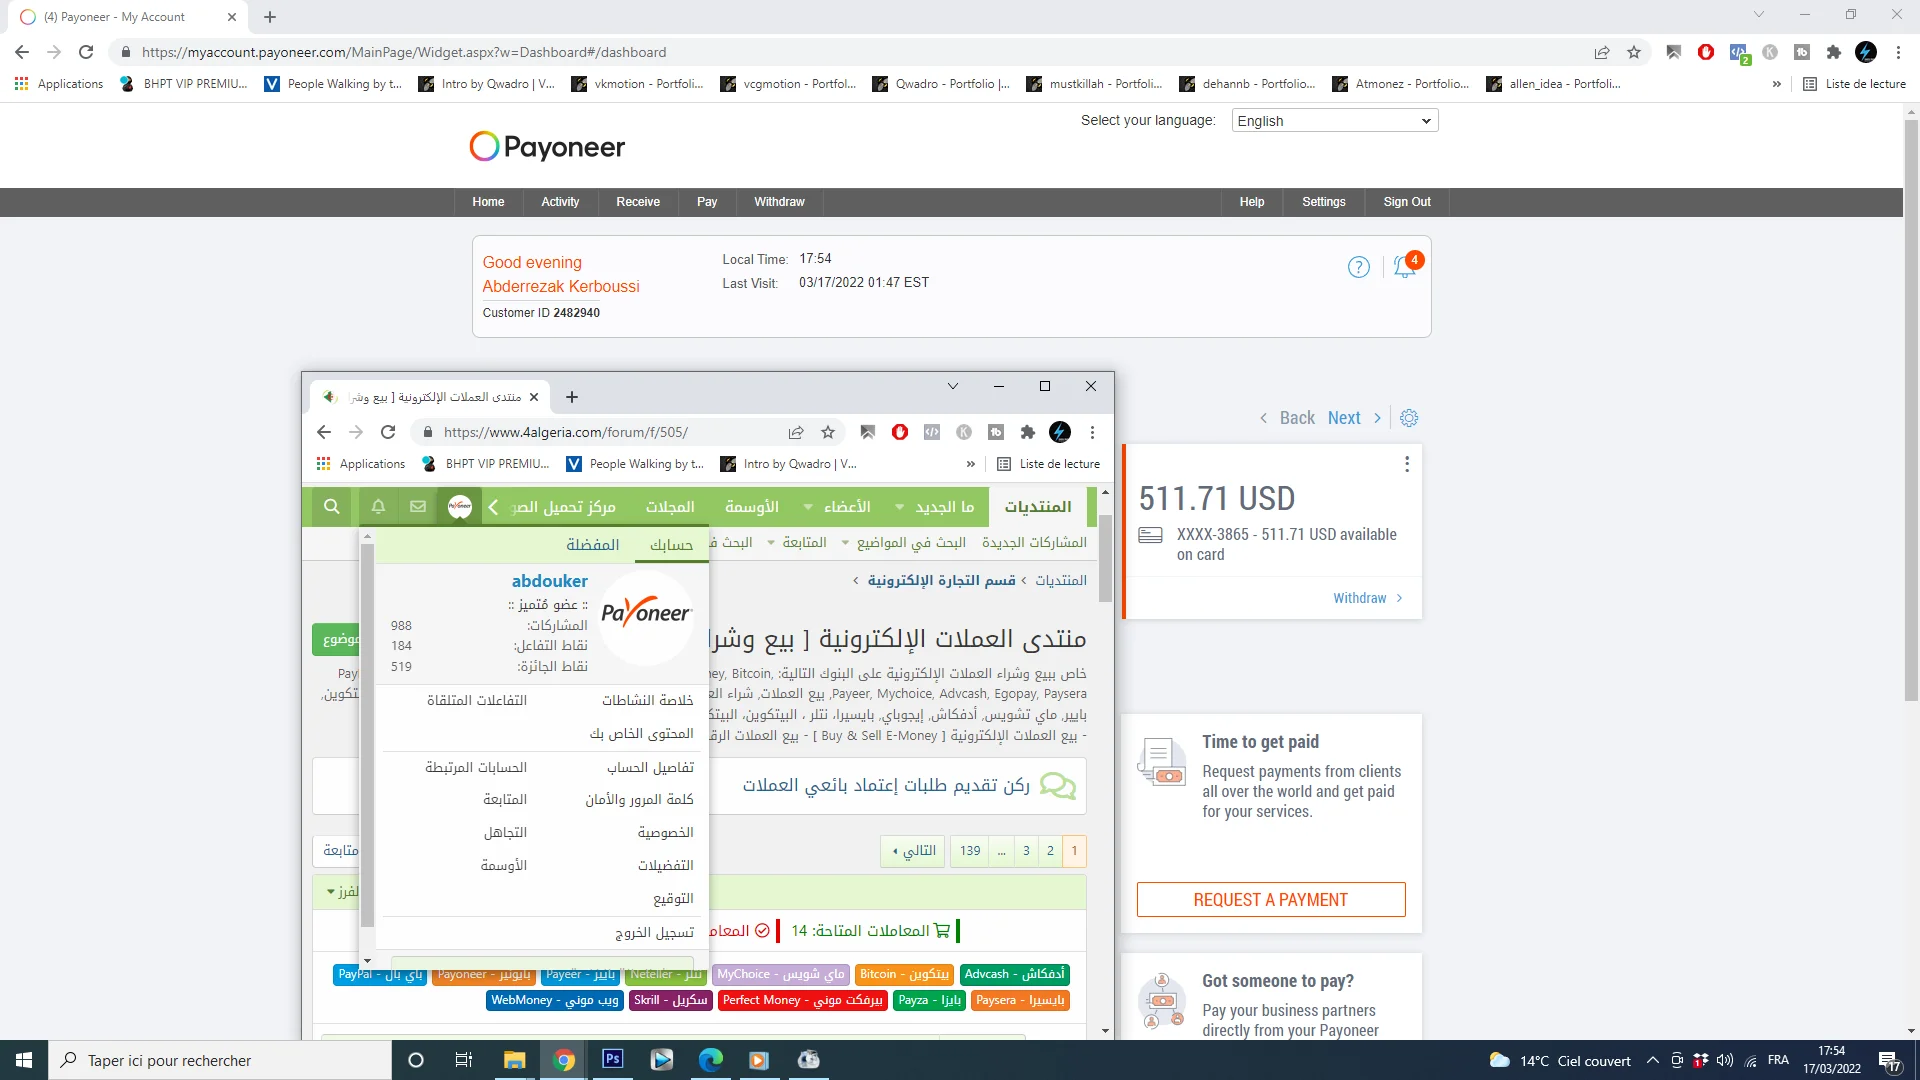Click the REQUEST A PAYMENT button
This screenshot has width=1920, height=1080.
coord(1270,900)
